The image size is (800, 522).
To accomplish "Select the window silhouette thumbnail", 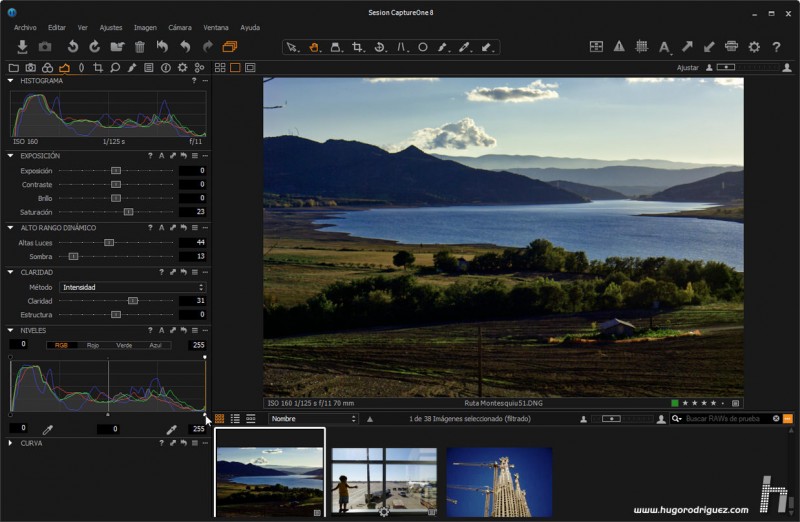I will 384,480.
